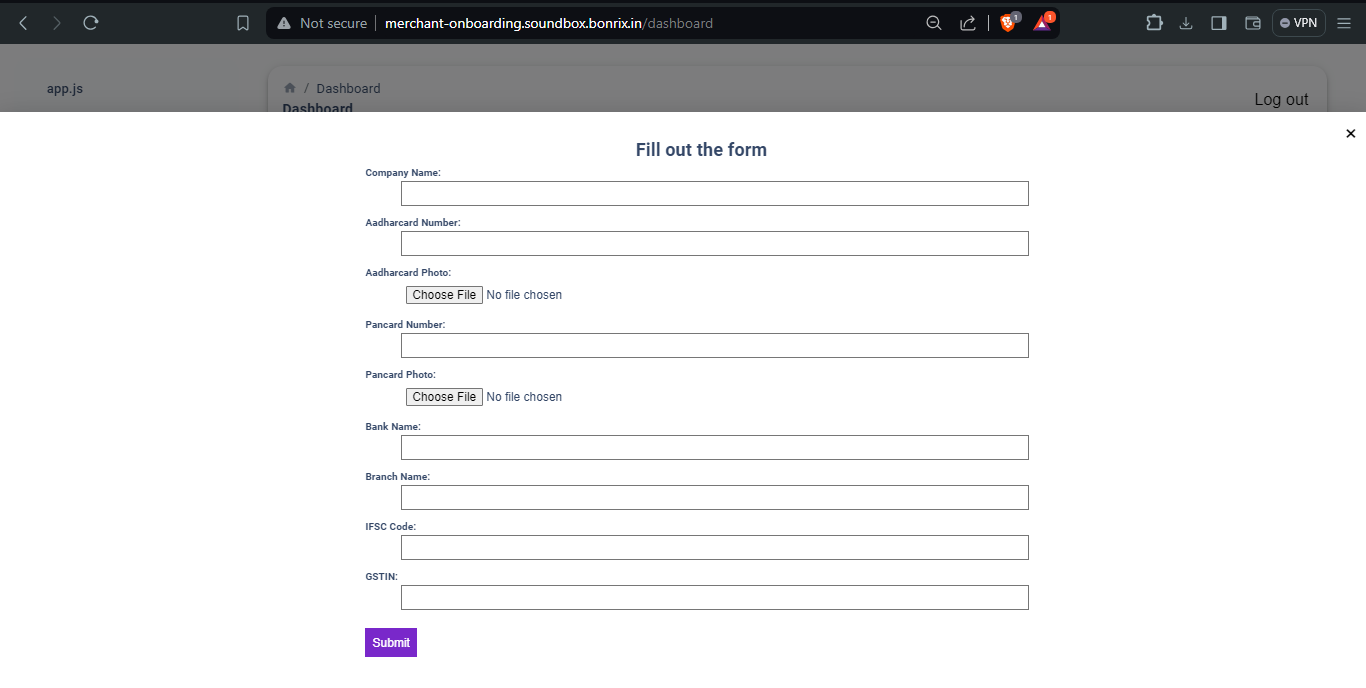The width and height of the screenshot is (1366, 688).
Task: Open the extensions puzzle-piece menu
Action: tap(1154, 22)
